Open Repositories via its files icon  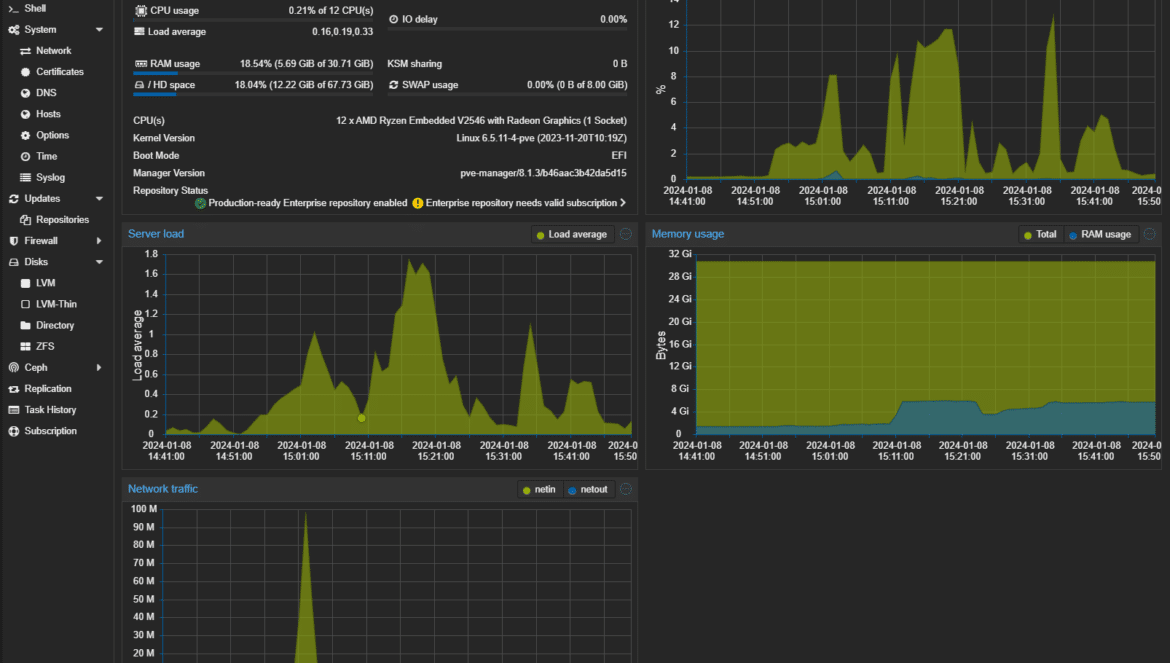click(25, 220)
